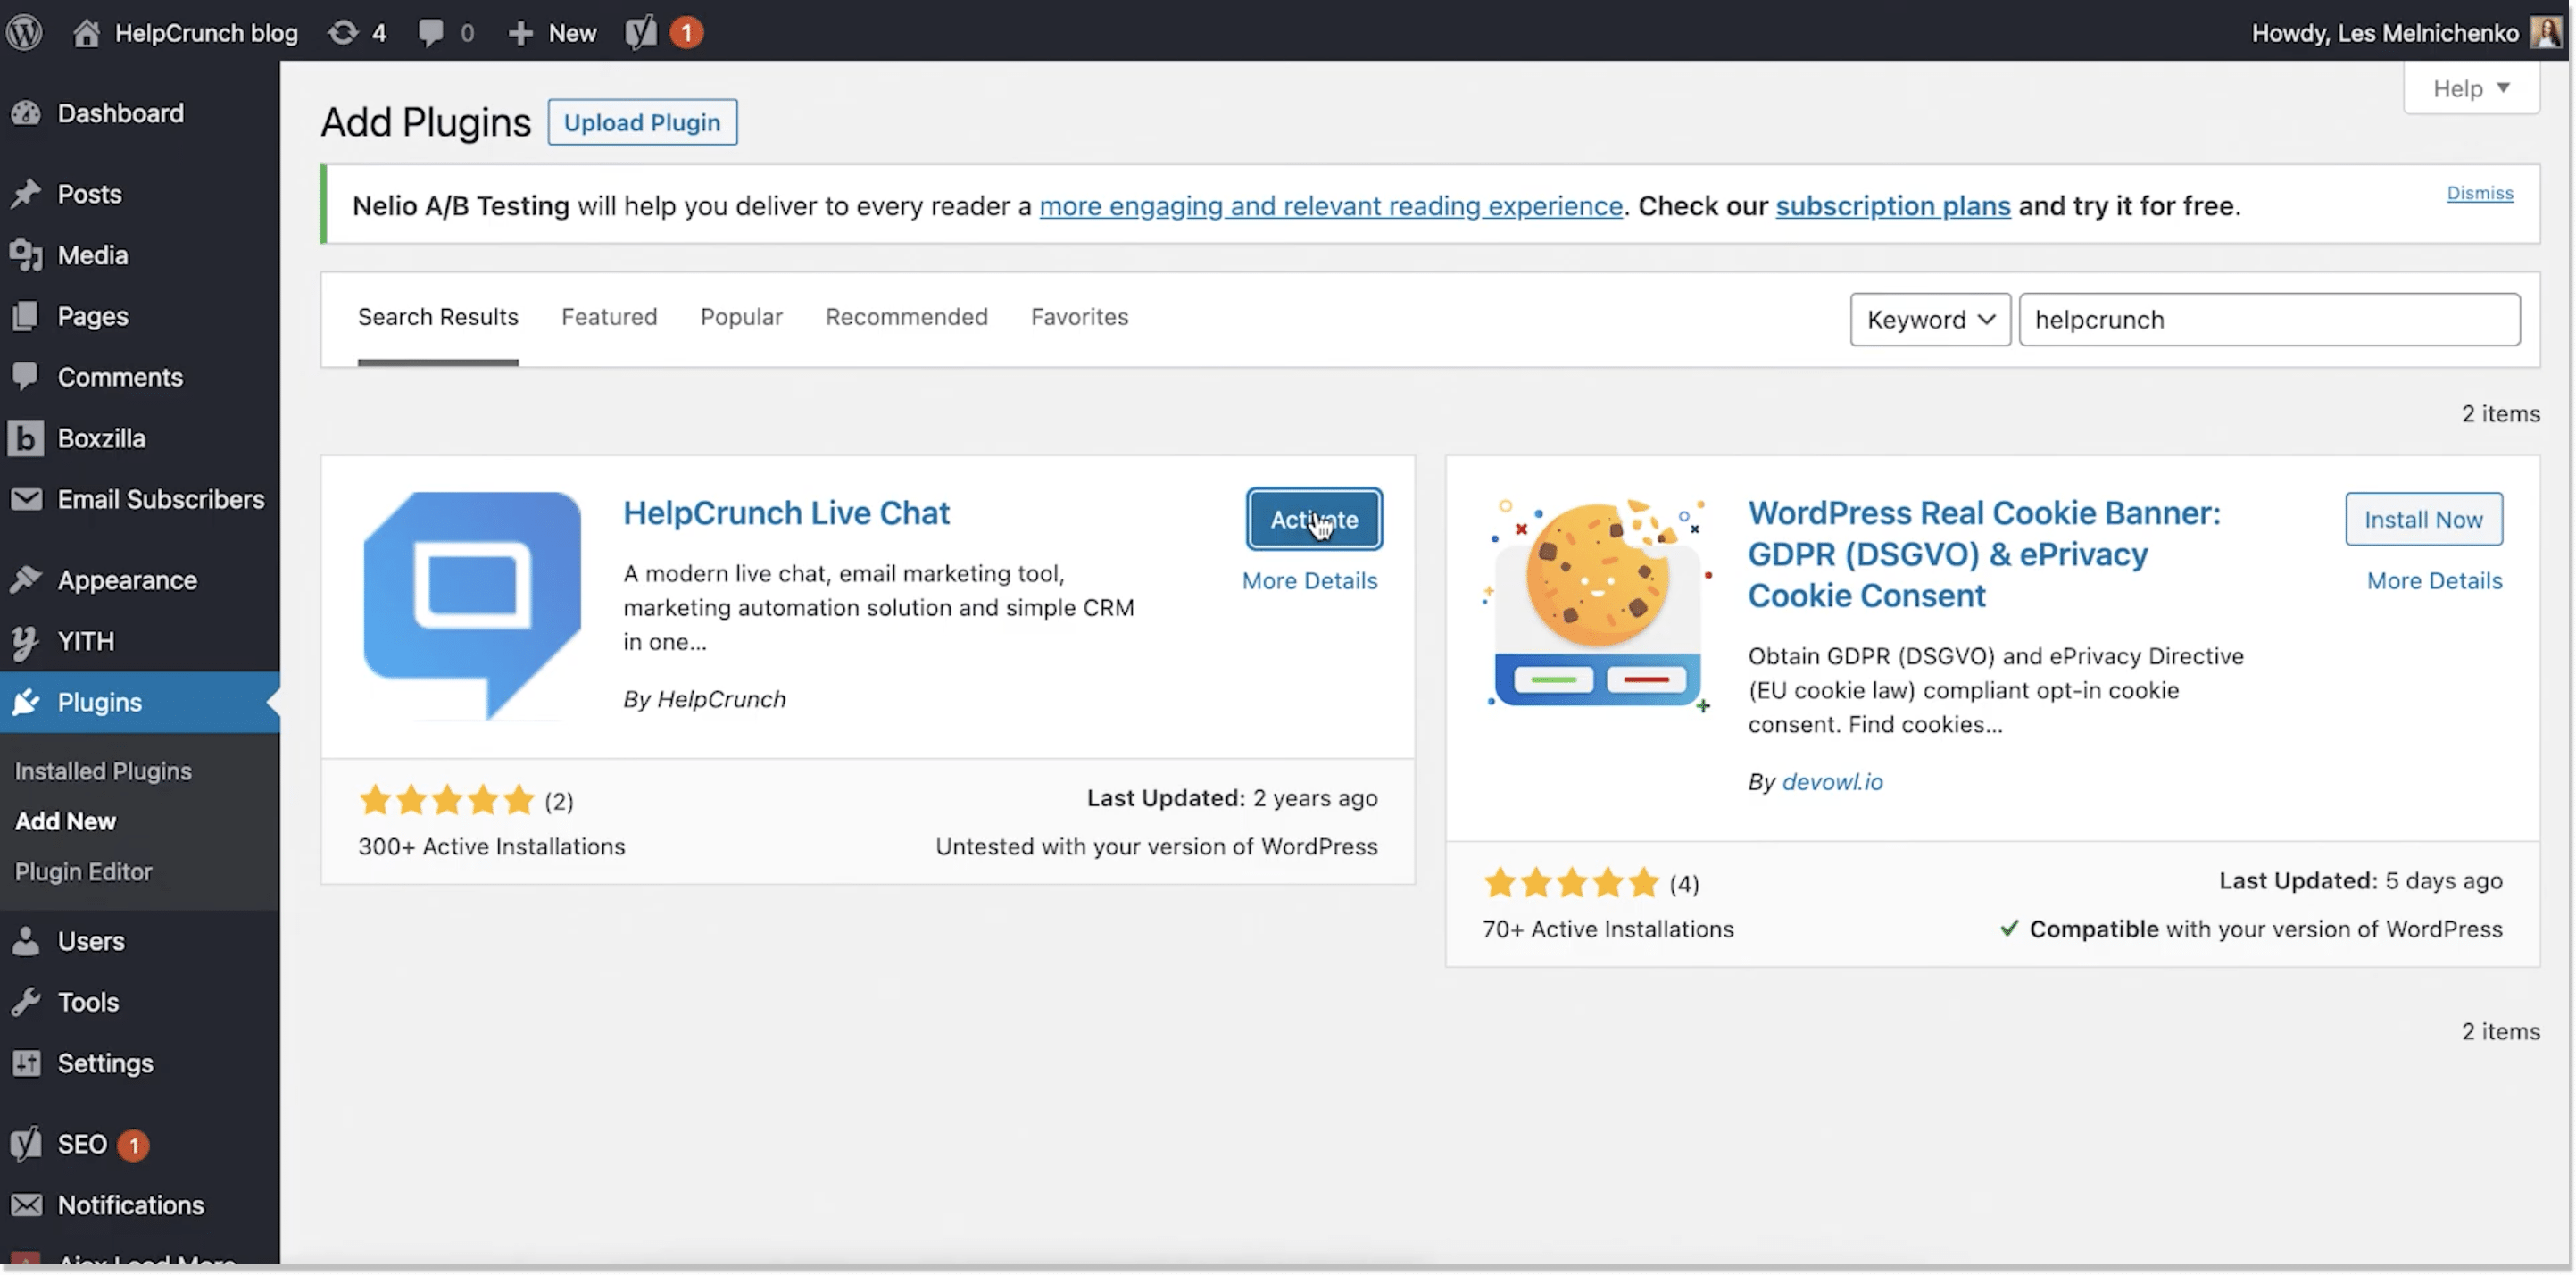
Task: Click the plugin search field containing helpcrunch
Action: tap(2269, 320)
